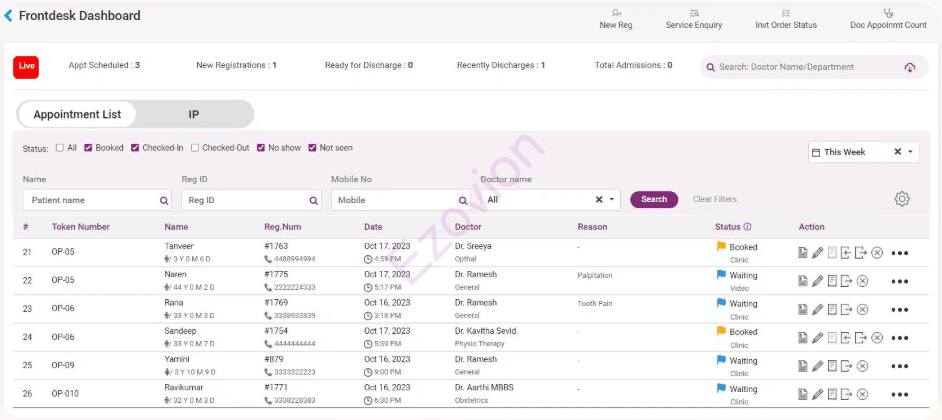Open New Reg from top toolbar
Viewport: 942px width, 420px height.
point(615,18)
